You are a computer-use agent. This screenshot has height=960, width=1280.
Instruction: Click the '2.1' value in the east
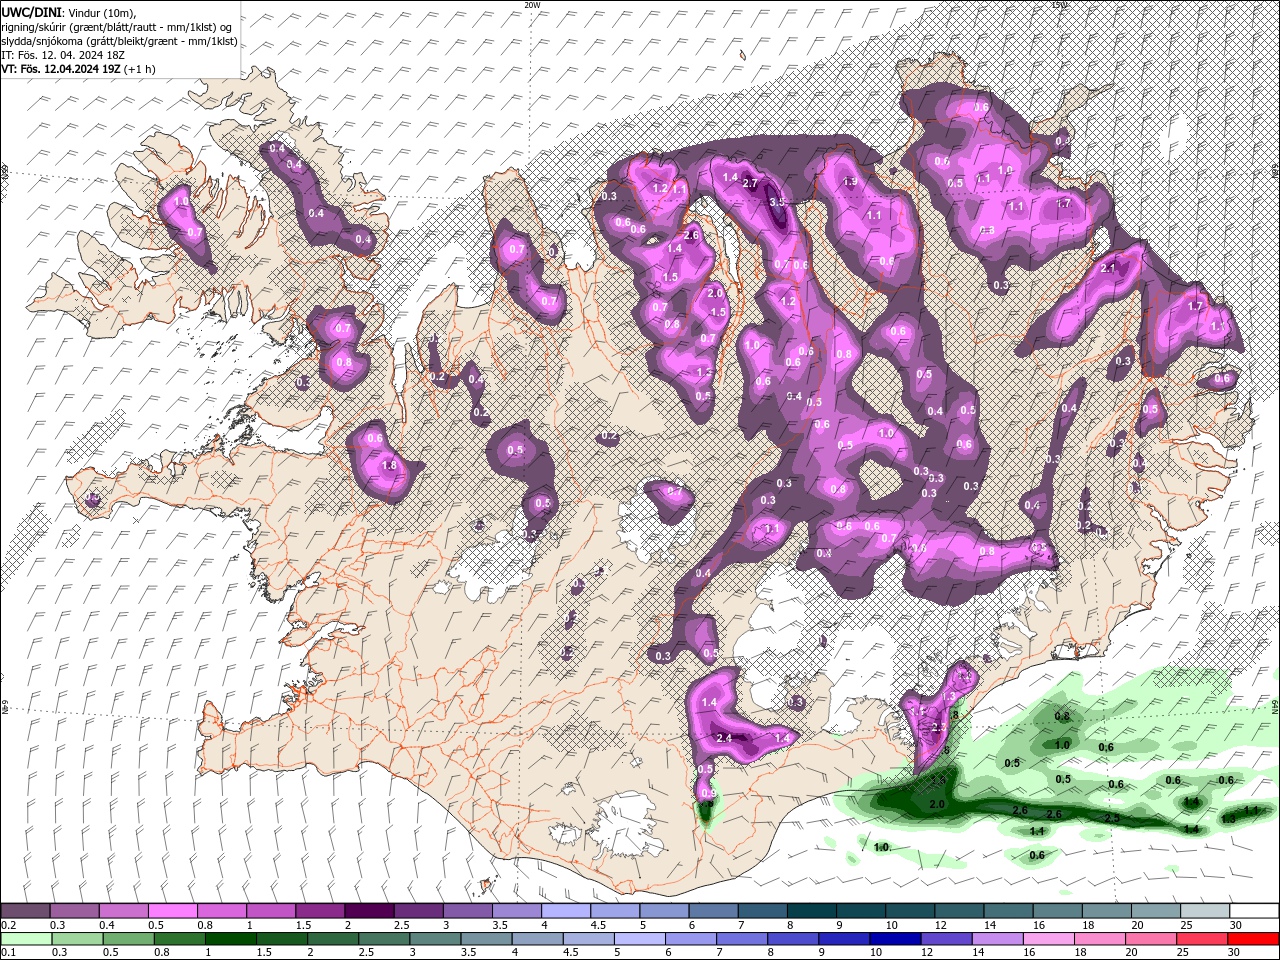click(1108, 268)
